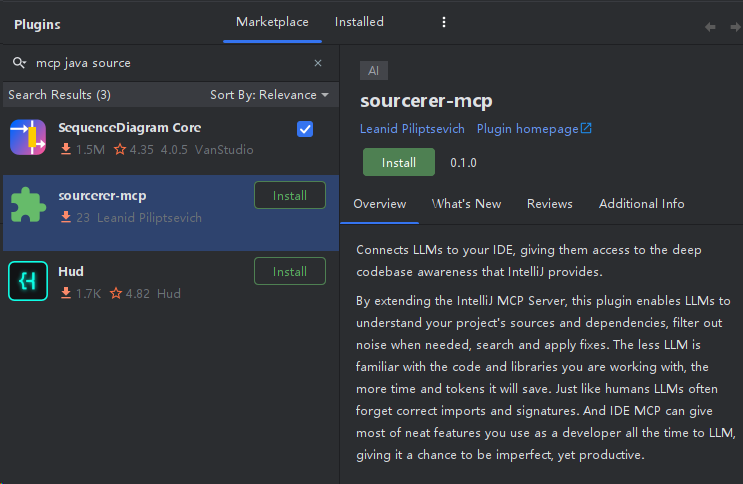Viewport: 743px width, 484px height.
Task: Click the Leanid Piliptsevich text in list row
Action: (149, 218)
